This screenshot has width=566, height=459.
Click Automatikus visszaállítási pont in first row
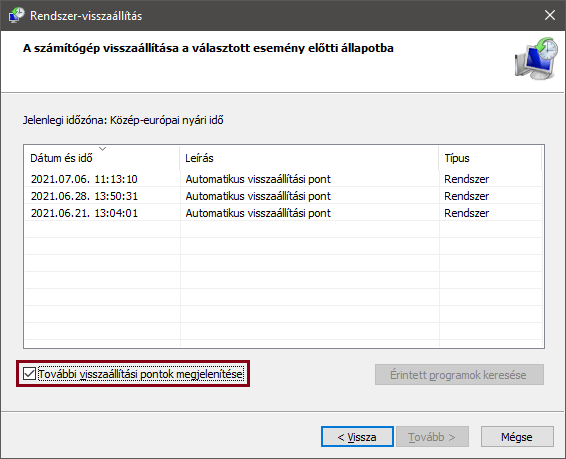(x=258, y=179)
